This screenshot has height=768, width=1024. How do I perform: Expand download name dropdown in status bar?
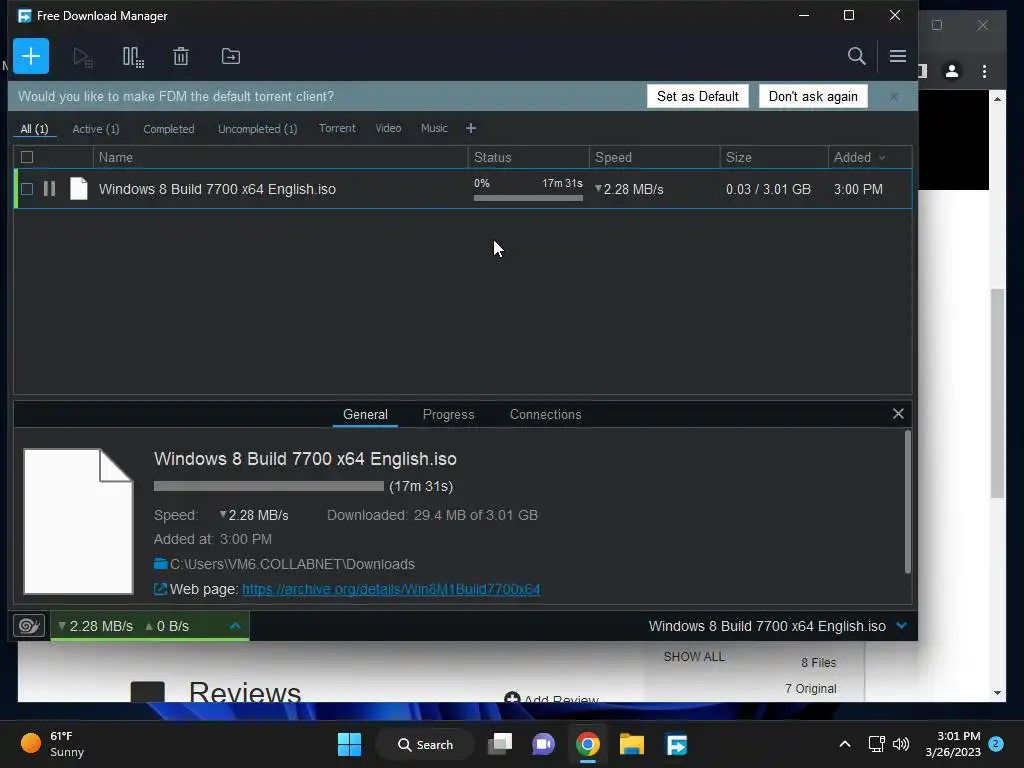[901, 626]
